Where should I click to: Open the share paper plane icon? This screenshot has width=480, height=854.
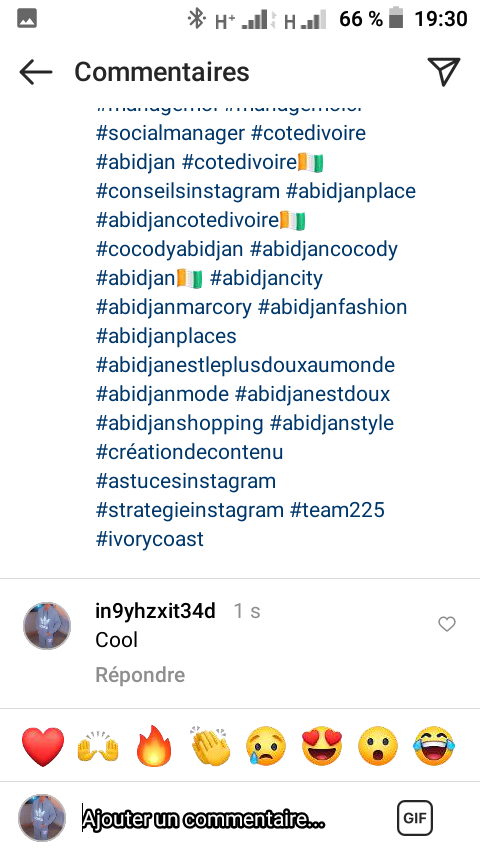coord(443,71)
